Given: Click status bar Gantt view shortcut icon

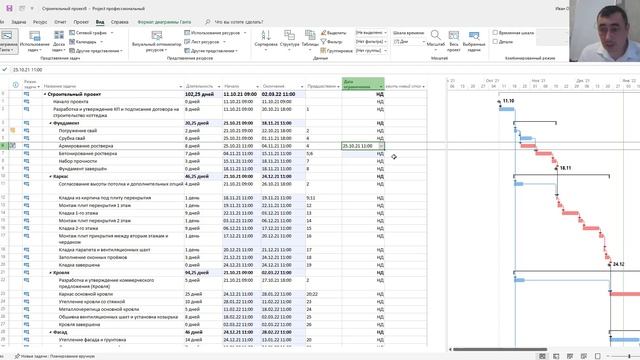Looking at the screenshot, I should tap(542, 356).
